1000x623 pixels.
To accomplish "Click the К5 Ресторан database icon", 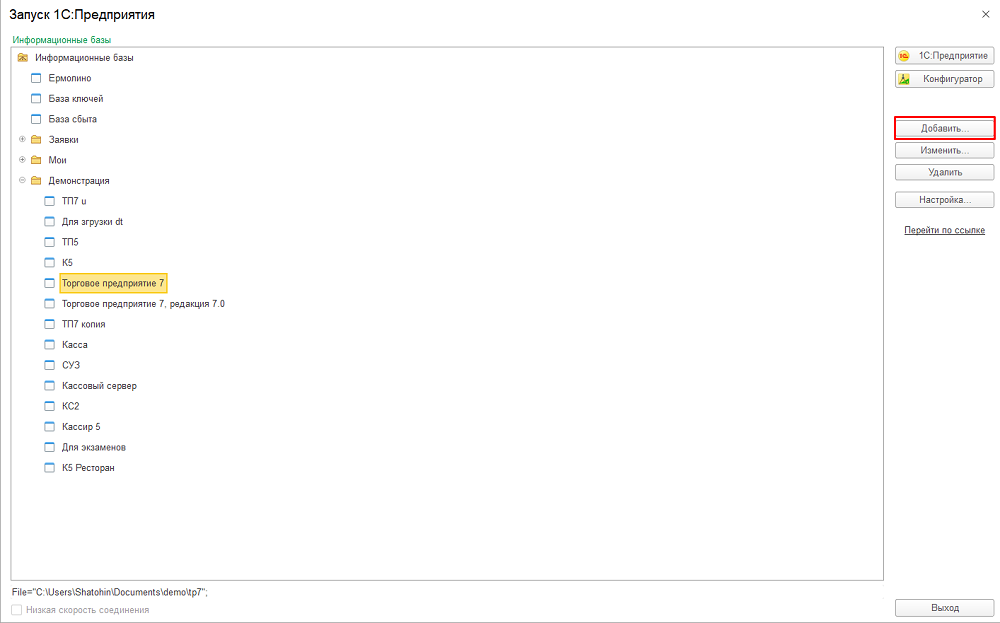I will coord(50,467).
